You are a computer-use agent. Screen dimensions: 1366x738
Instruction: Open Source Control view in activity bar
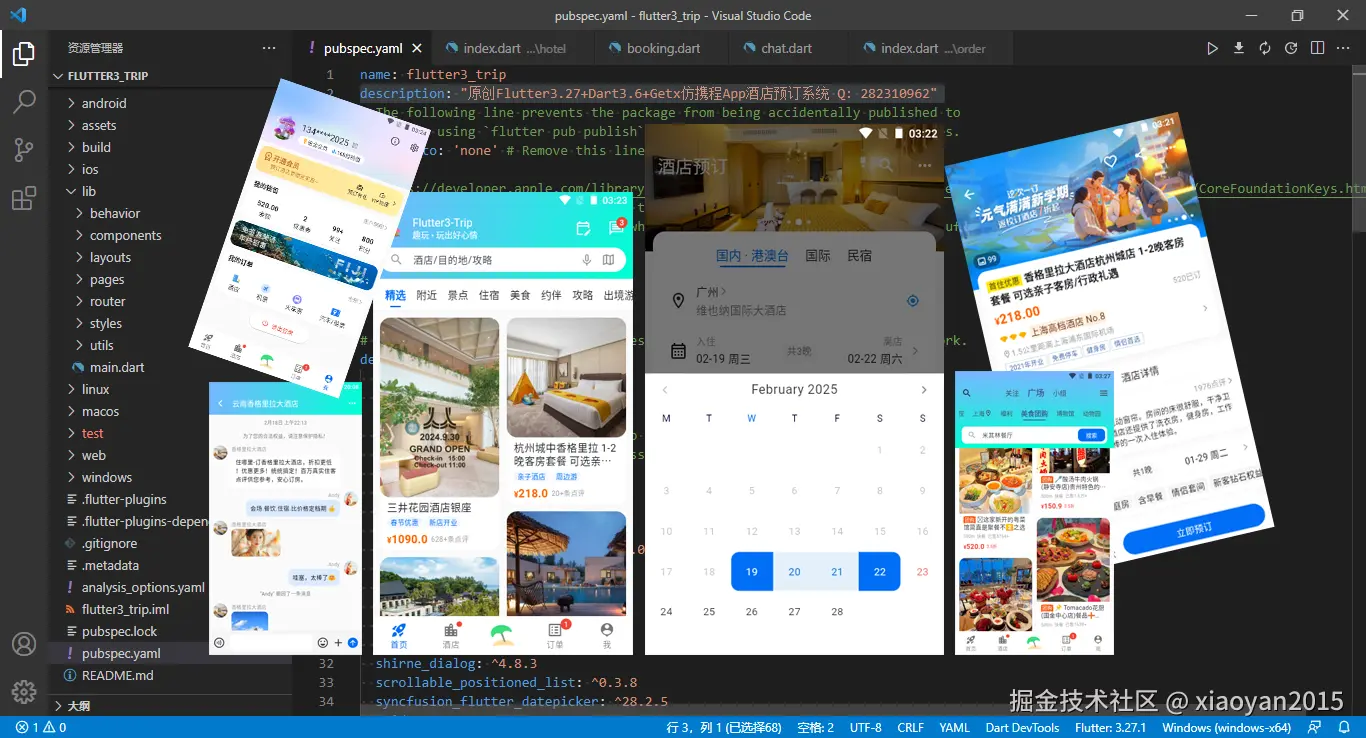point(24,150)
